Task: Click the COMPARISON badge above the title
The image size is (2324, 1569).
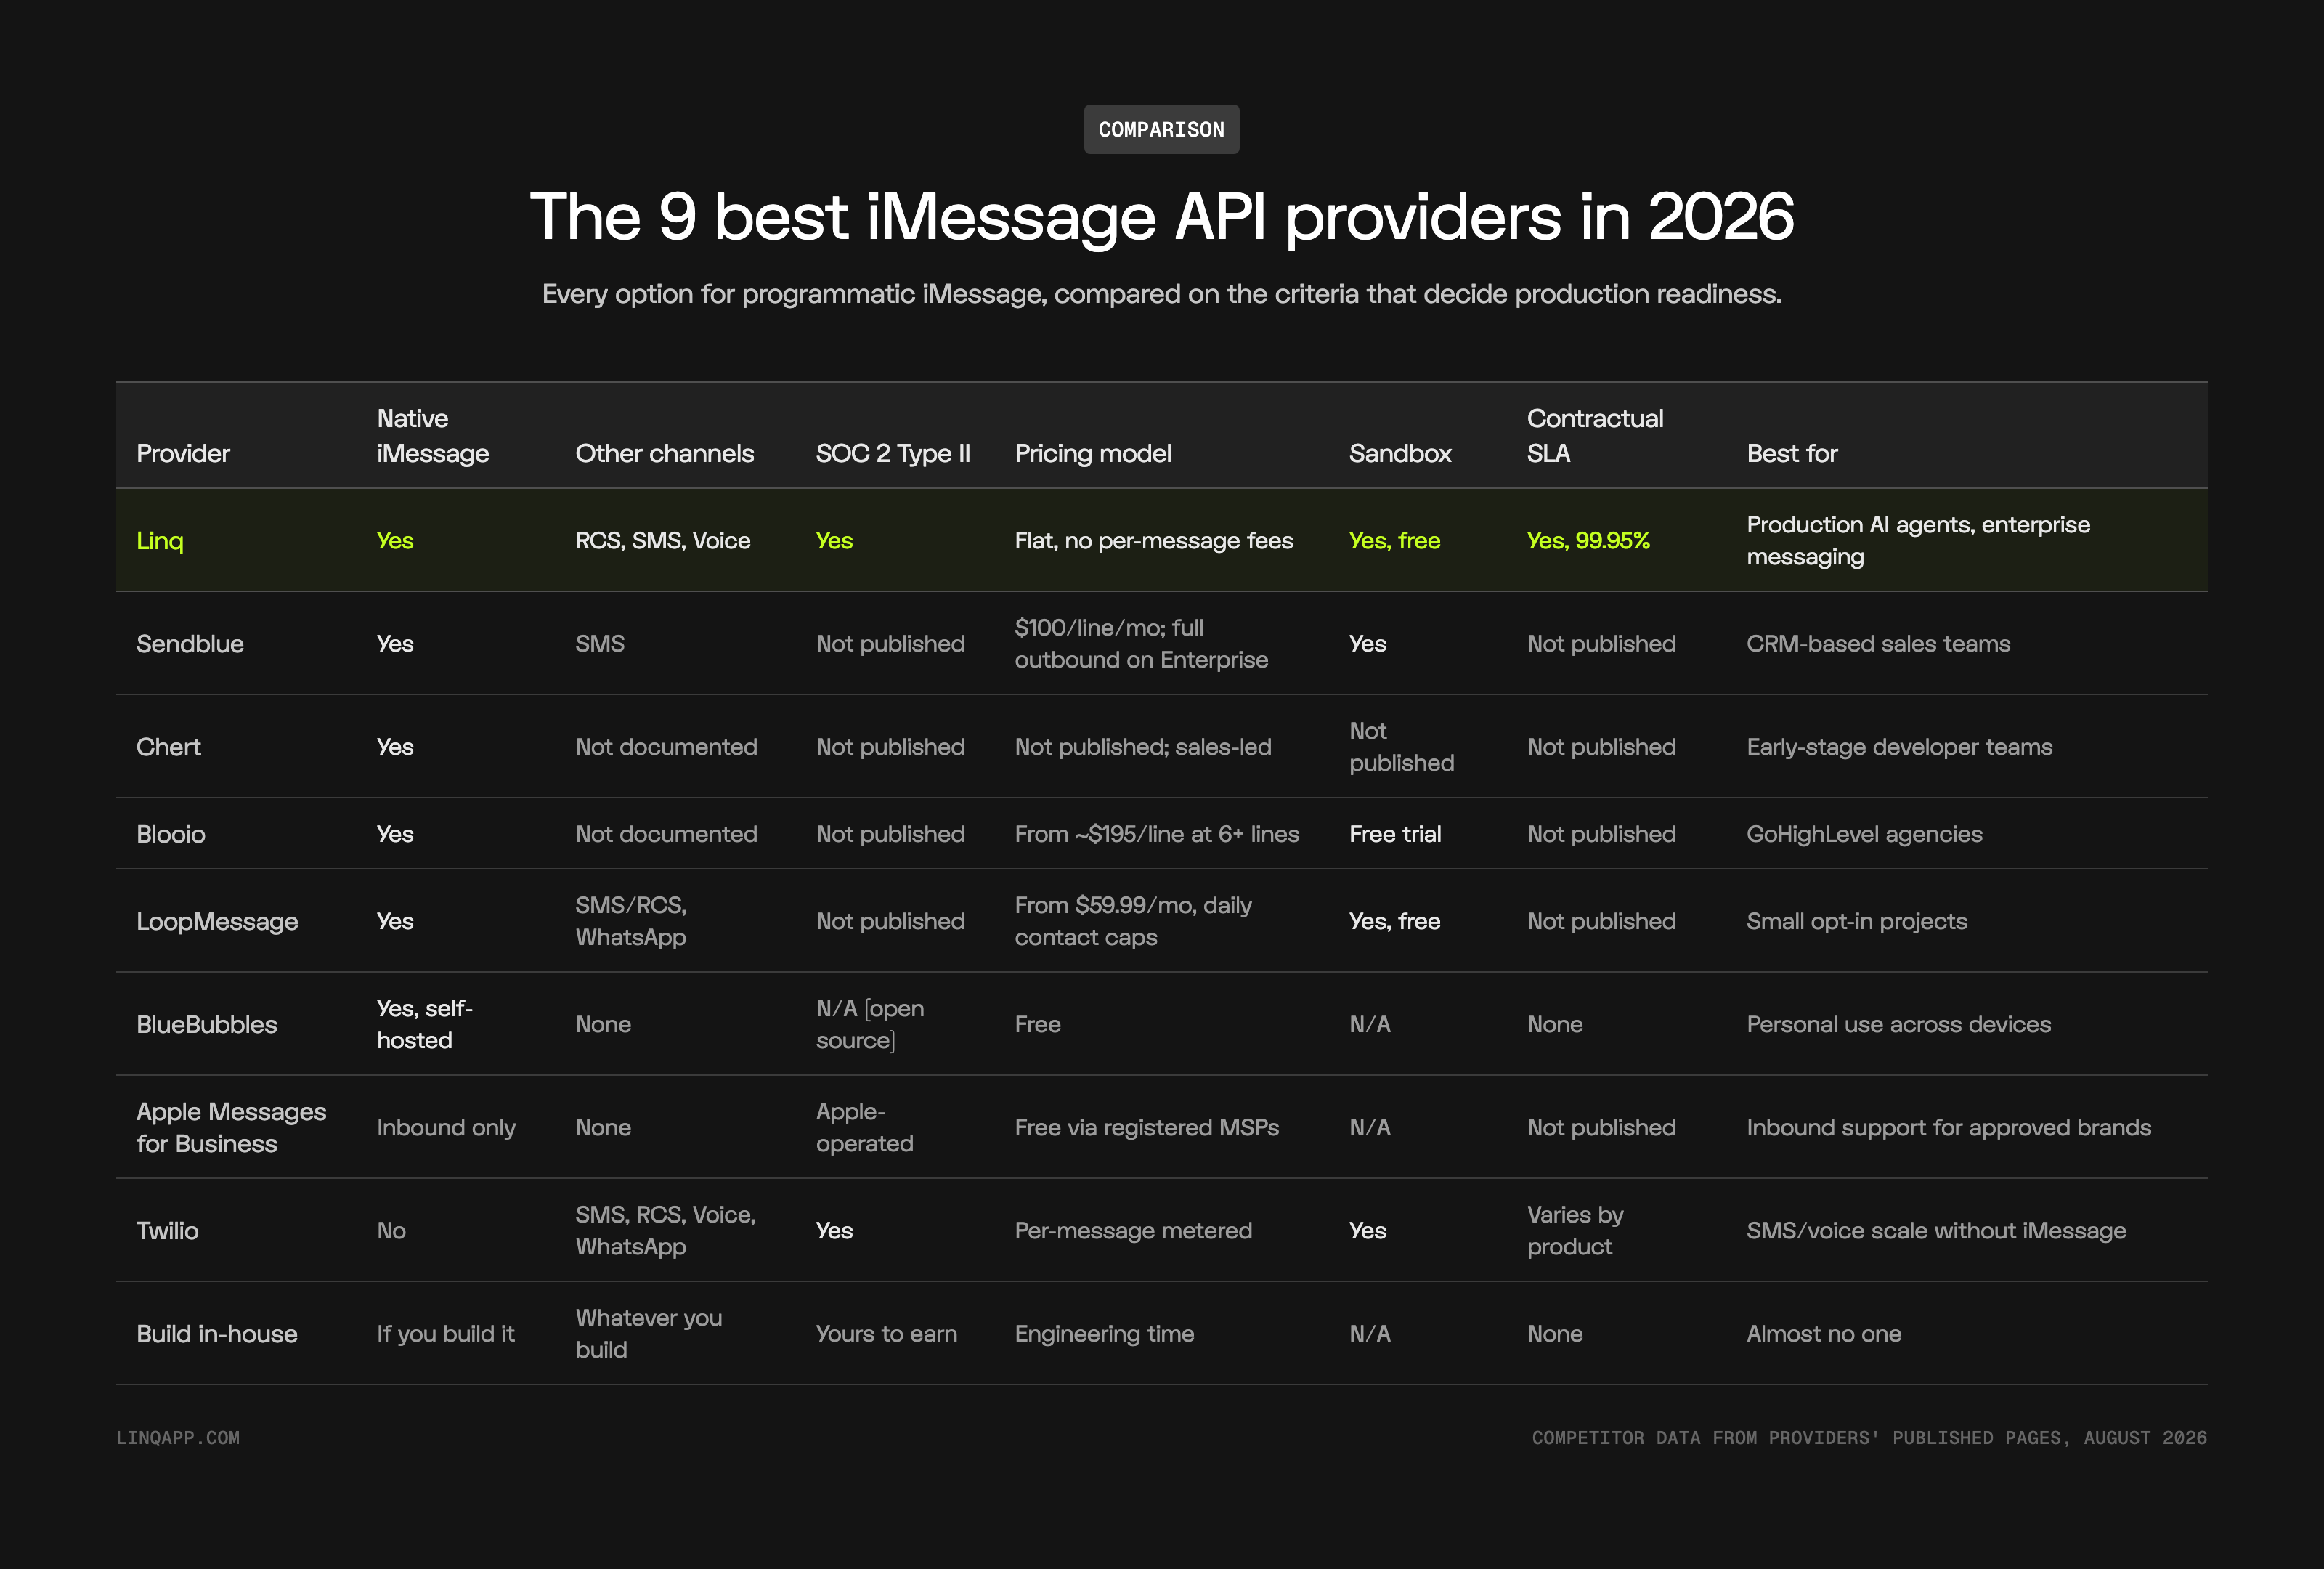Action: 1161,129
